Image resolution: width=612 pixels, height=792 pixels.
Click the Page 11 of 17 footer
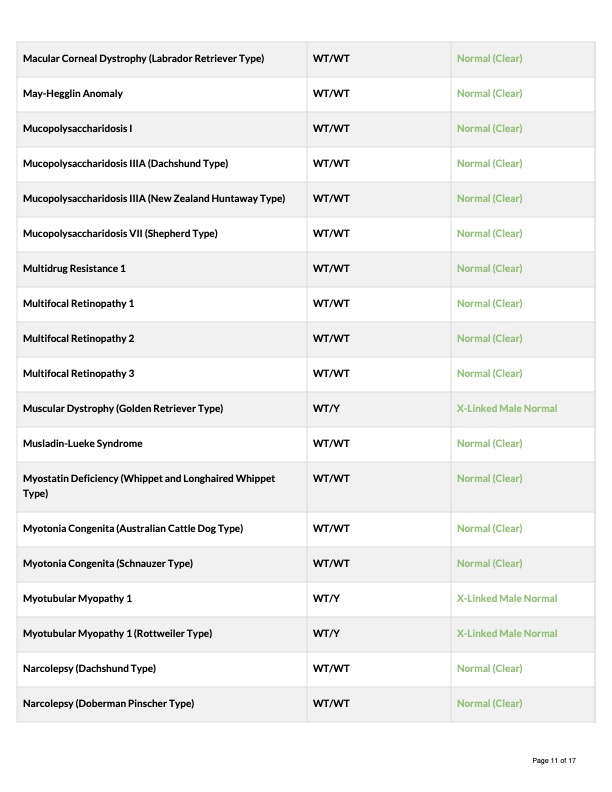554,761
